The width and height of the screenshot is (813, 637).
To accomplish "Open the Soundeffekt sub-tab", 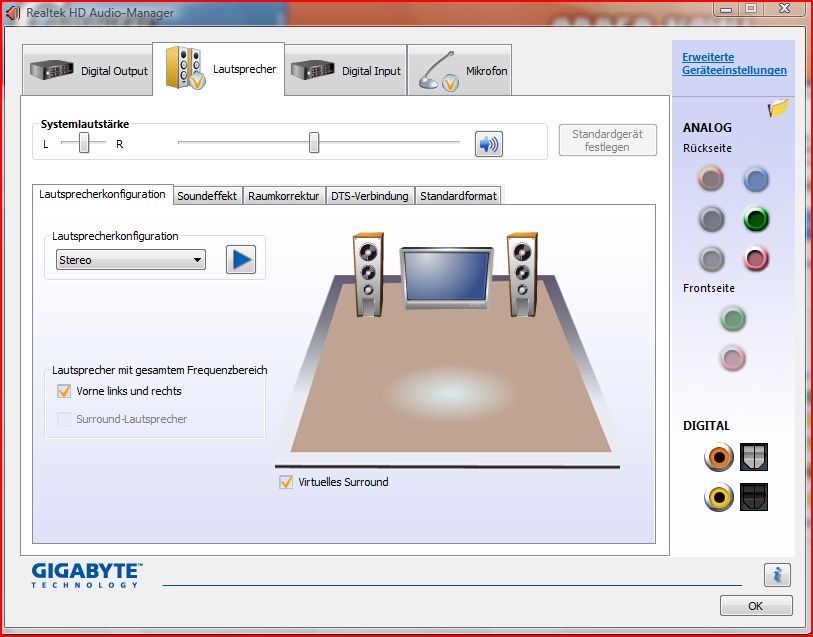I will (x=207, y=196).
